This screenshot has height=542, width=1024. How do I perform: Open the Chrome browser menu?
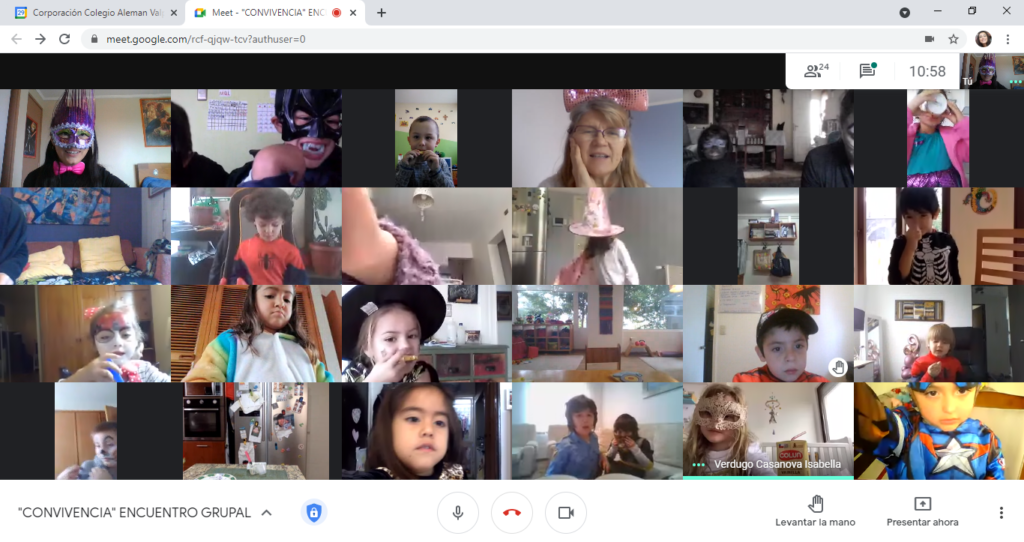click(x=1007, y=39)
